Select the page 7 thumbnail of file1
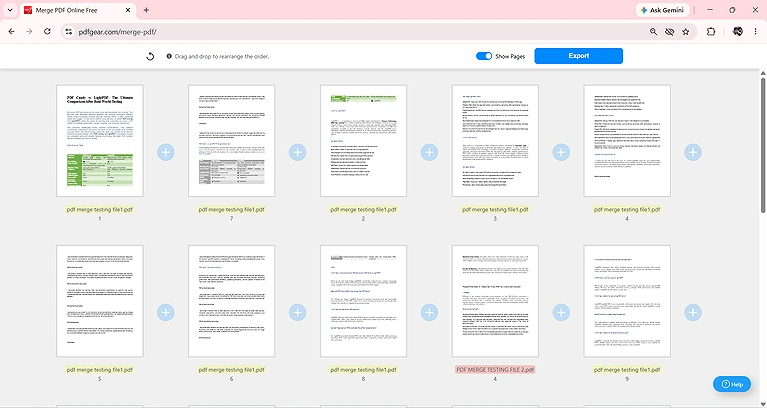Image resolution: width=767 pixels, height=408 pixels. pyautogui.click(x=231, y=141)
